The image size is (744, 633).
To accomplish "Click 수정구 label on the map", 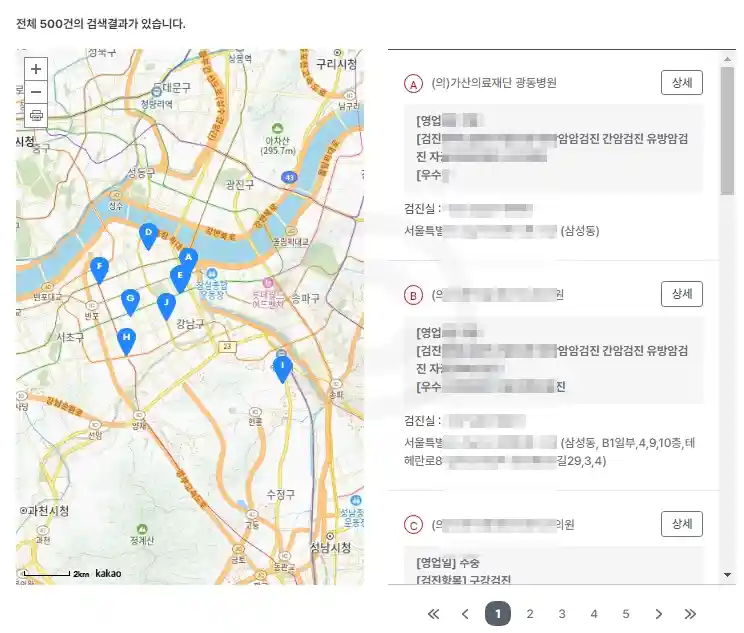I will (280, 495).
